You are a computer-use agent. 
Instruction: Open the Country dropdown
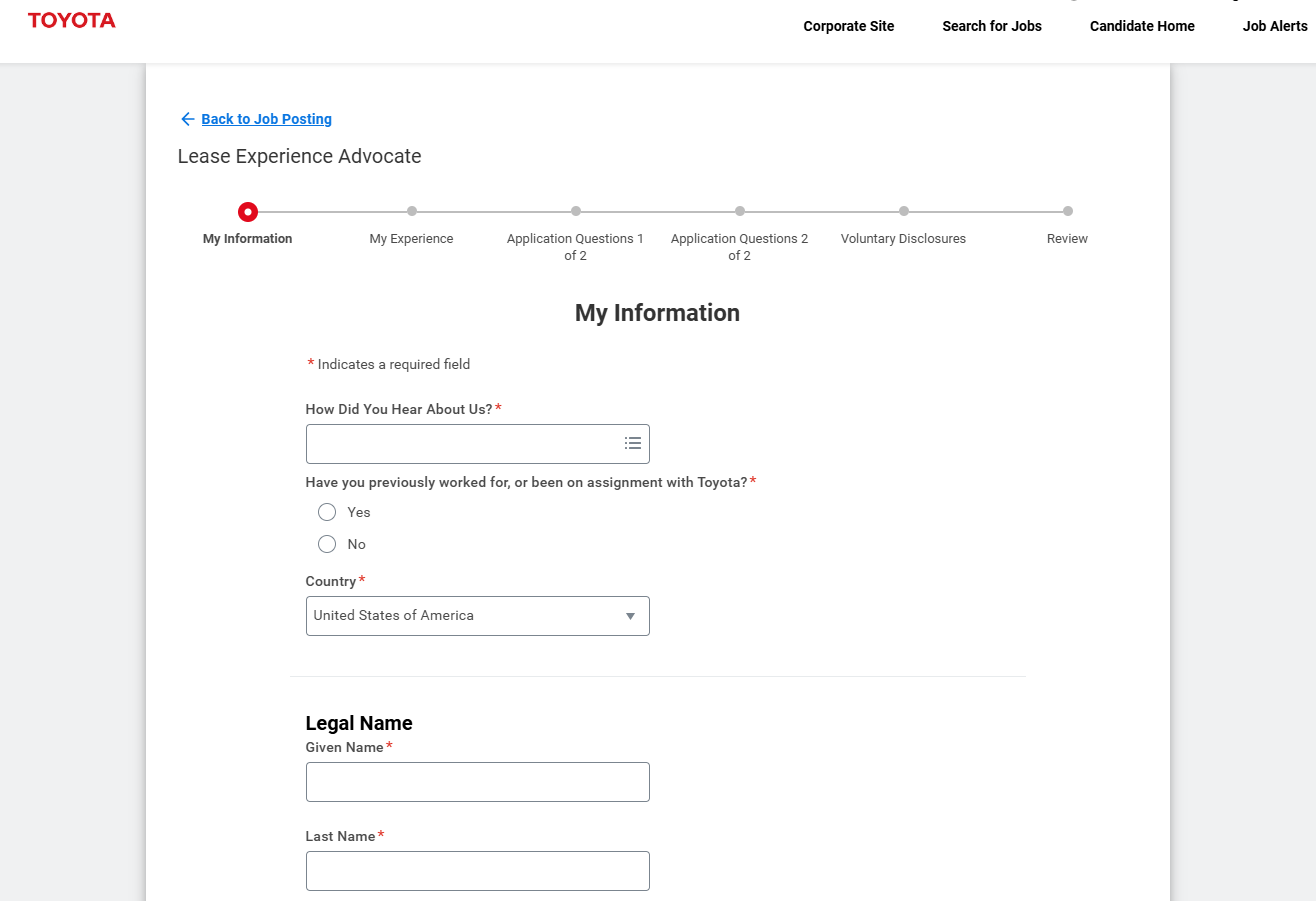click(478, 616)
